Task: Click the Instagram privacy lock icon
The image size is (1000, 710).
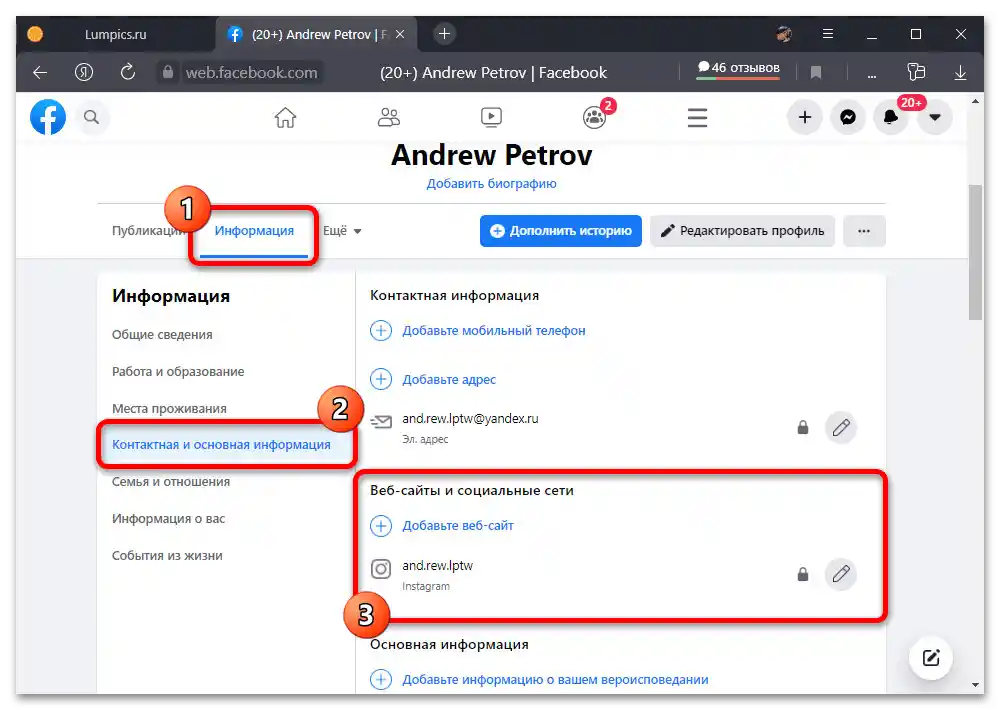Action: click(803, 575)
